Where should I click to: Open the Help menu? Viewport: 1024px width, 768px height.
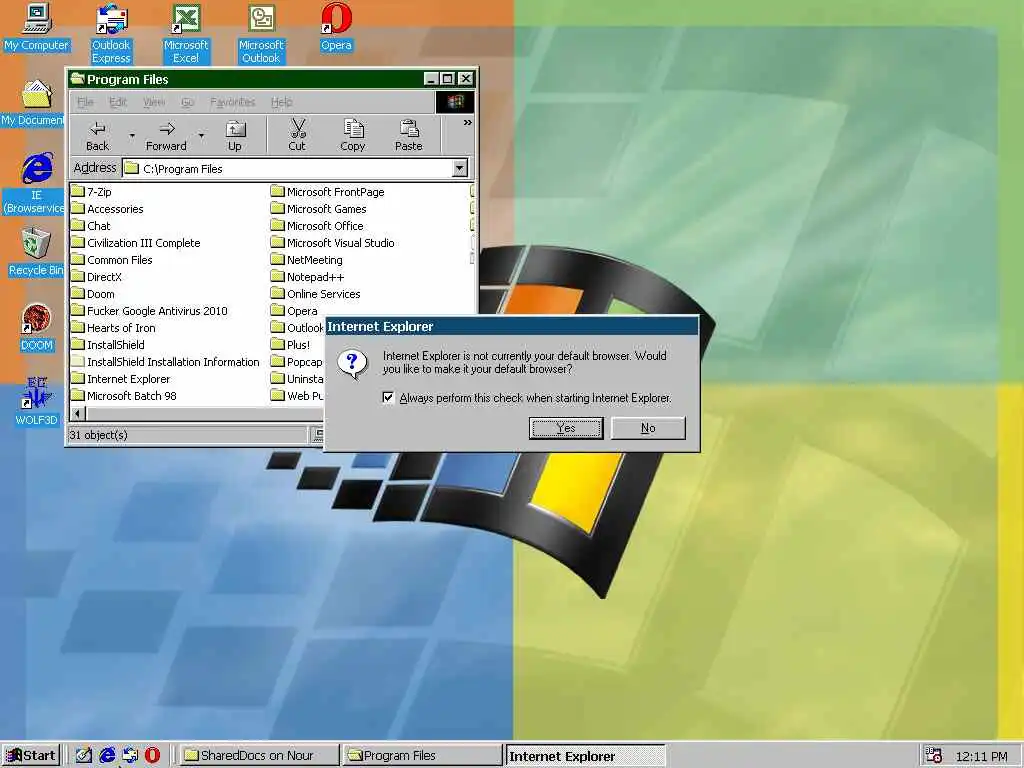coord(281,102)
